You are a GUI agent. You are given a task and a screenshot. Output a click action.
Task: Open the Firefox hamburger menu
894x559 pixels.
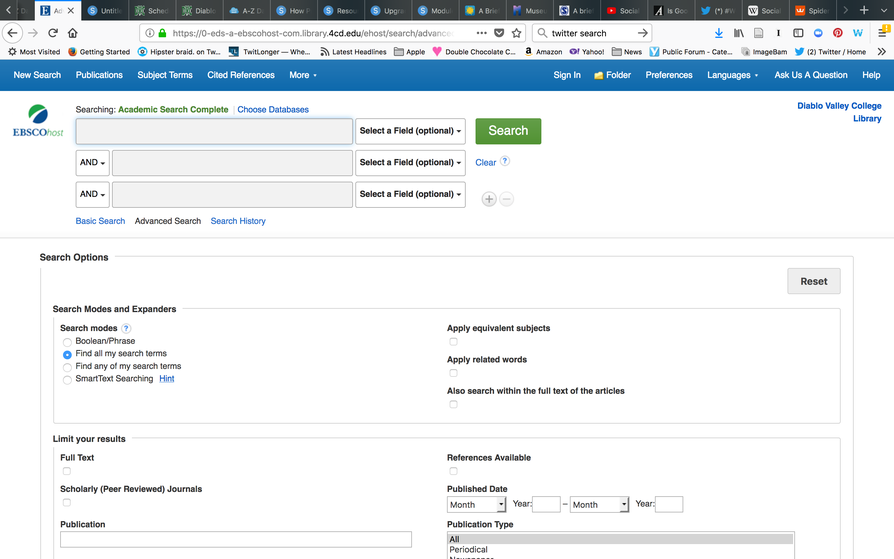coord(883,33)
